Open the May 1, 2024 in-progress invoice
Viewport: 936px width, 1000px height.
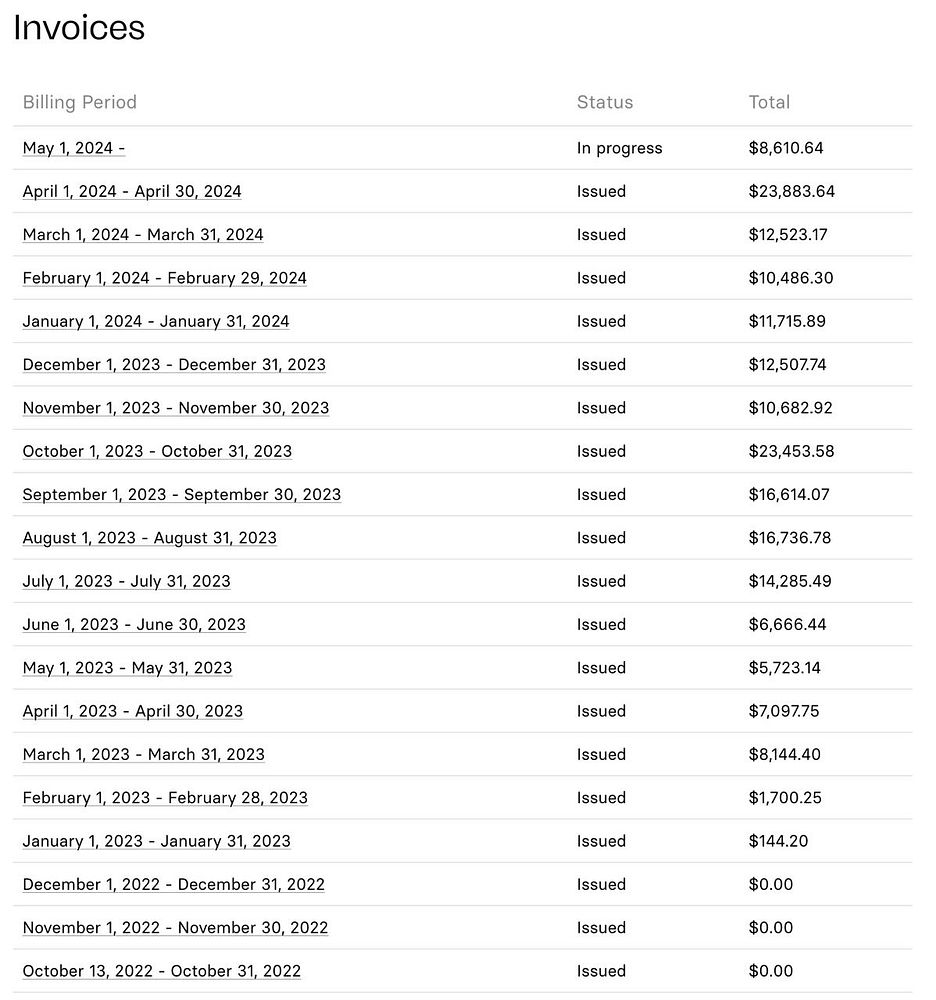(x=73, y=148)
